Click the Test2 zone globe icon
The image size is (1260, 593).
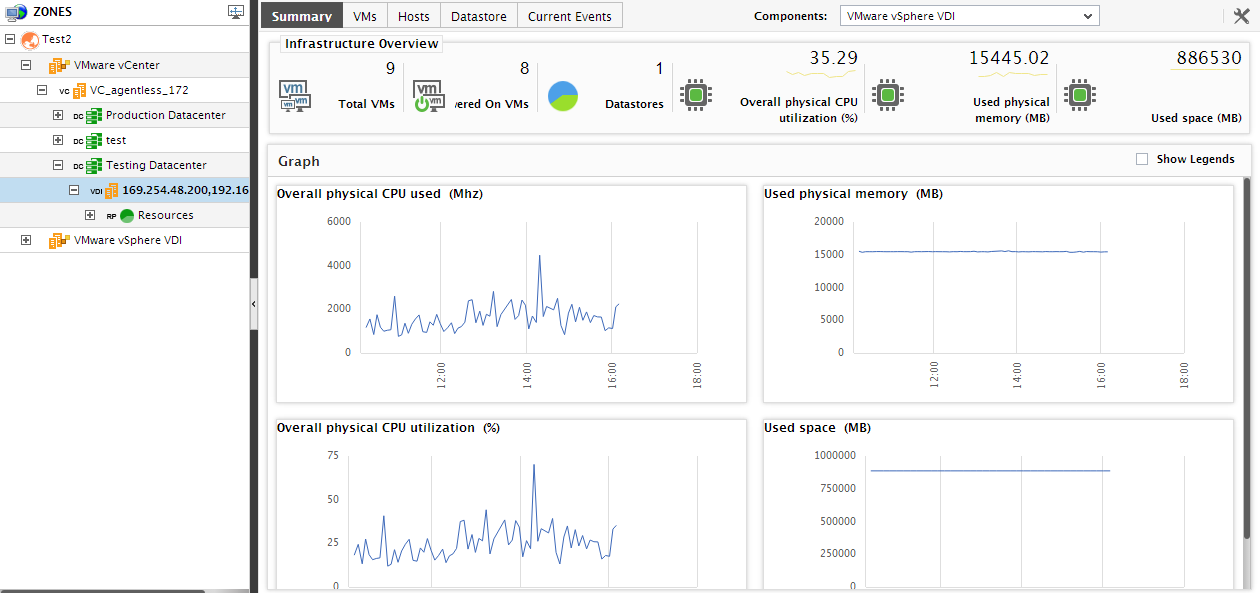(x=29, y=39)
